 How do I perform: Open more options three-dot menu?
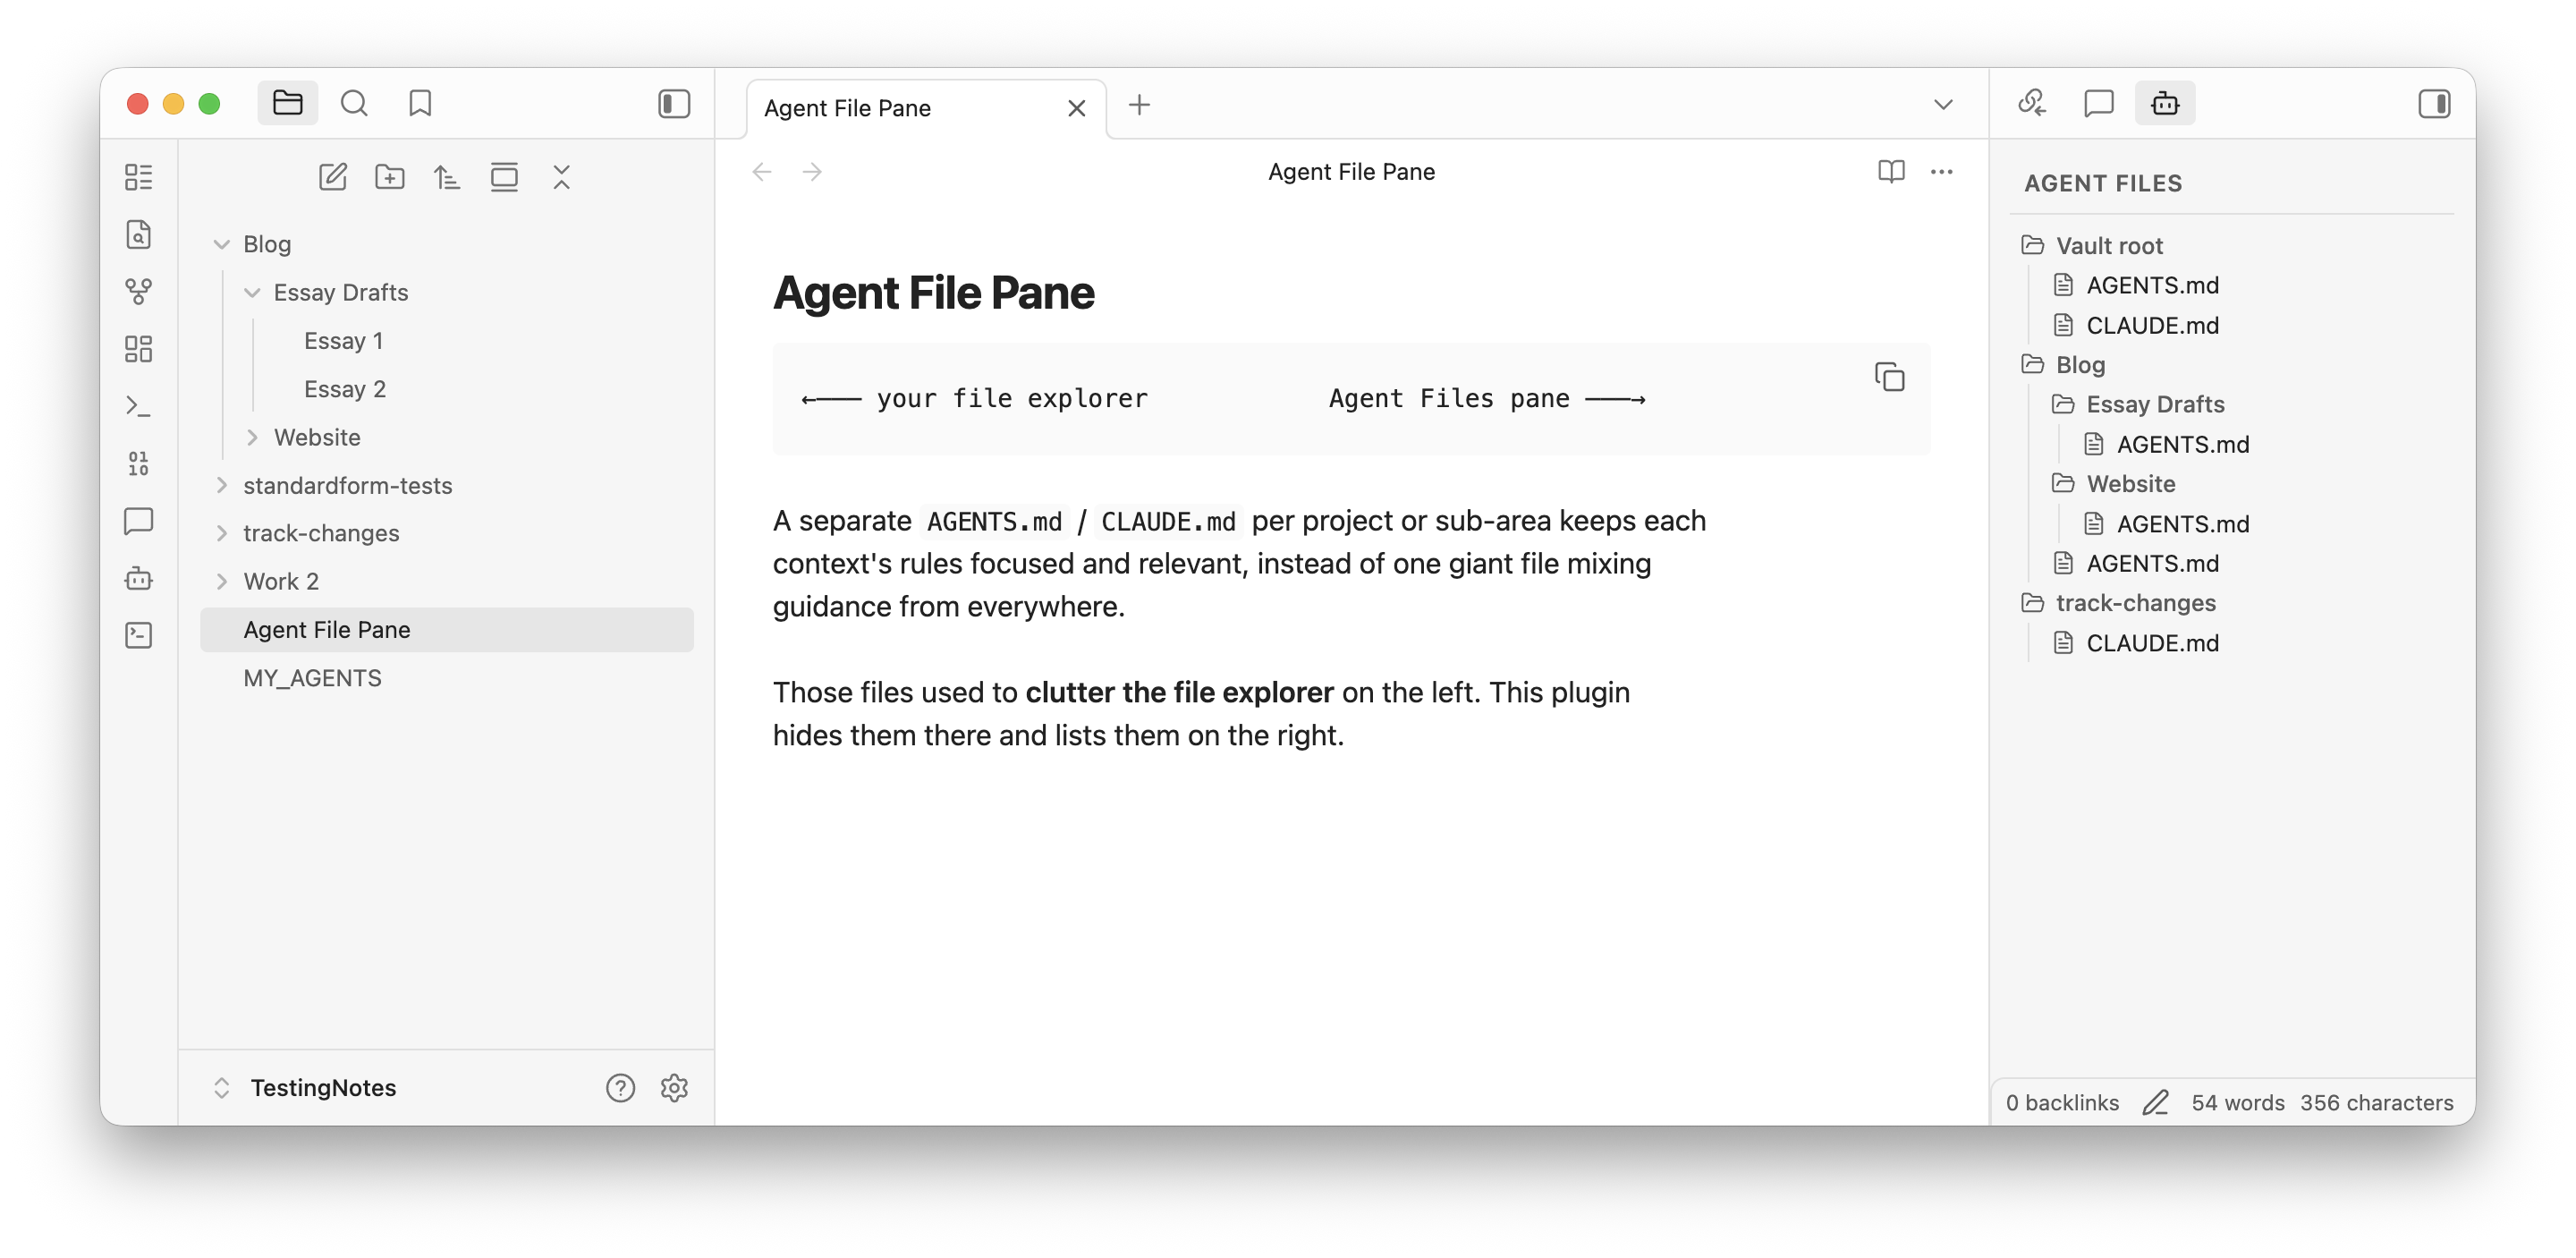pyautogui.click(x=1942, y=171)
